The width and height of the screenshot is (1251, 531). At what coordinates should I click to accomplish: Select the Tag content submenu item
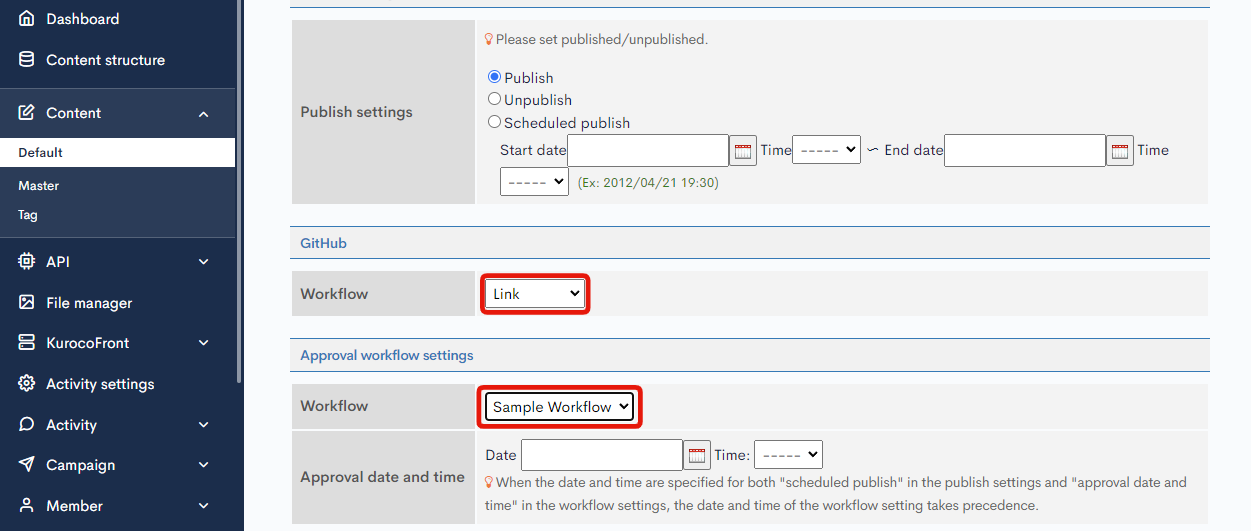[28, 215]
